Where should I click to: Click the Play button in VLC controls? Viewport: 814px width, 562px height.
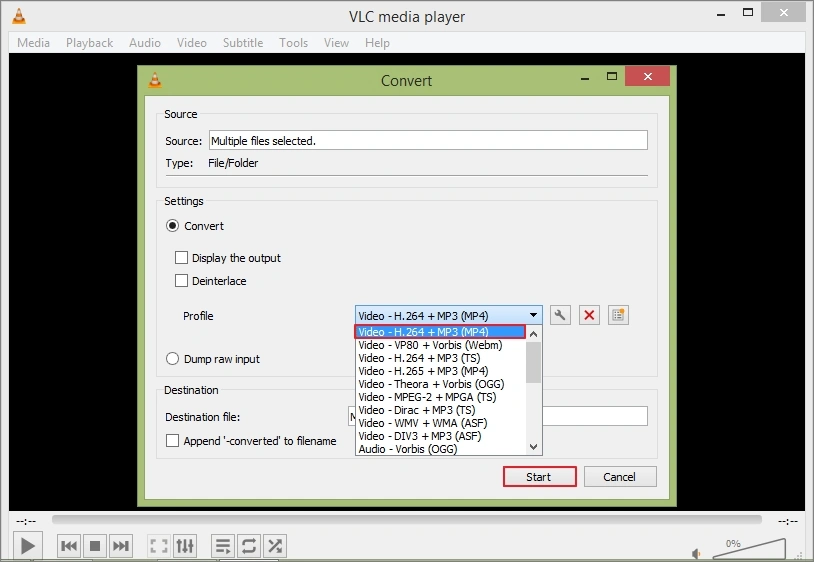[28, 546]
